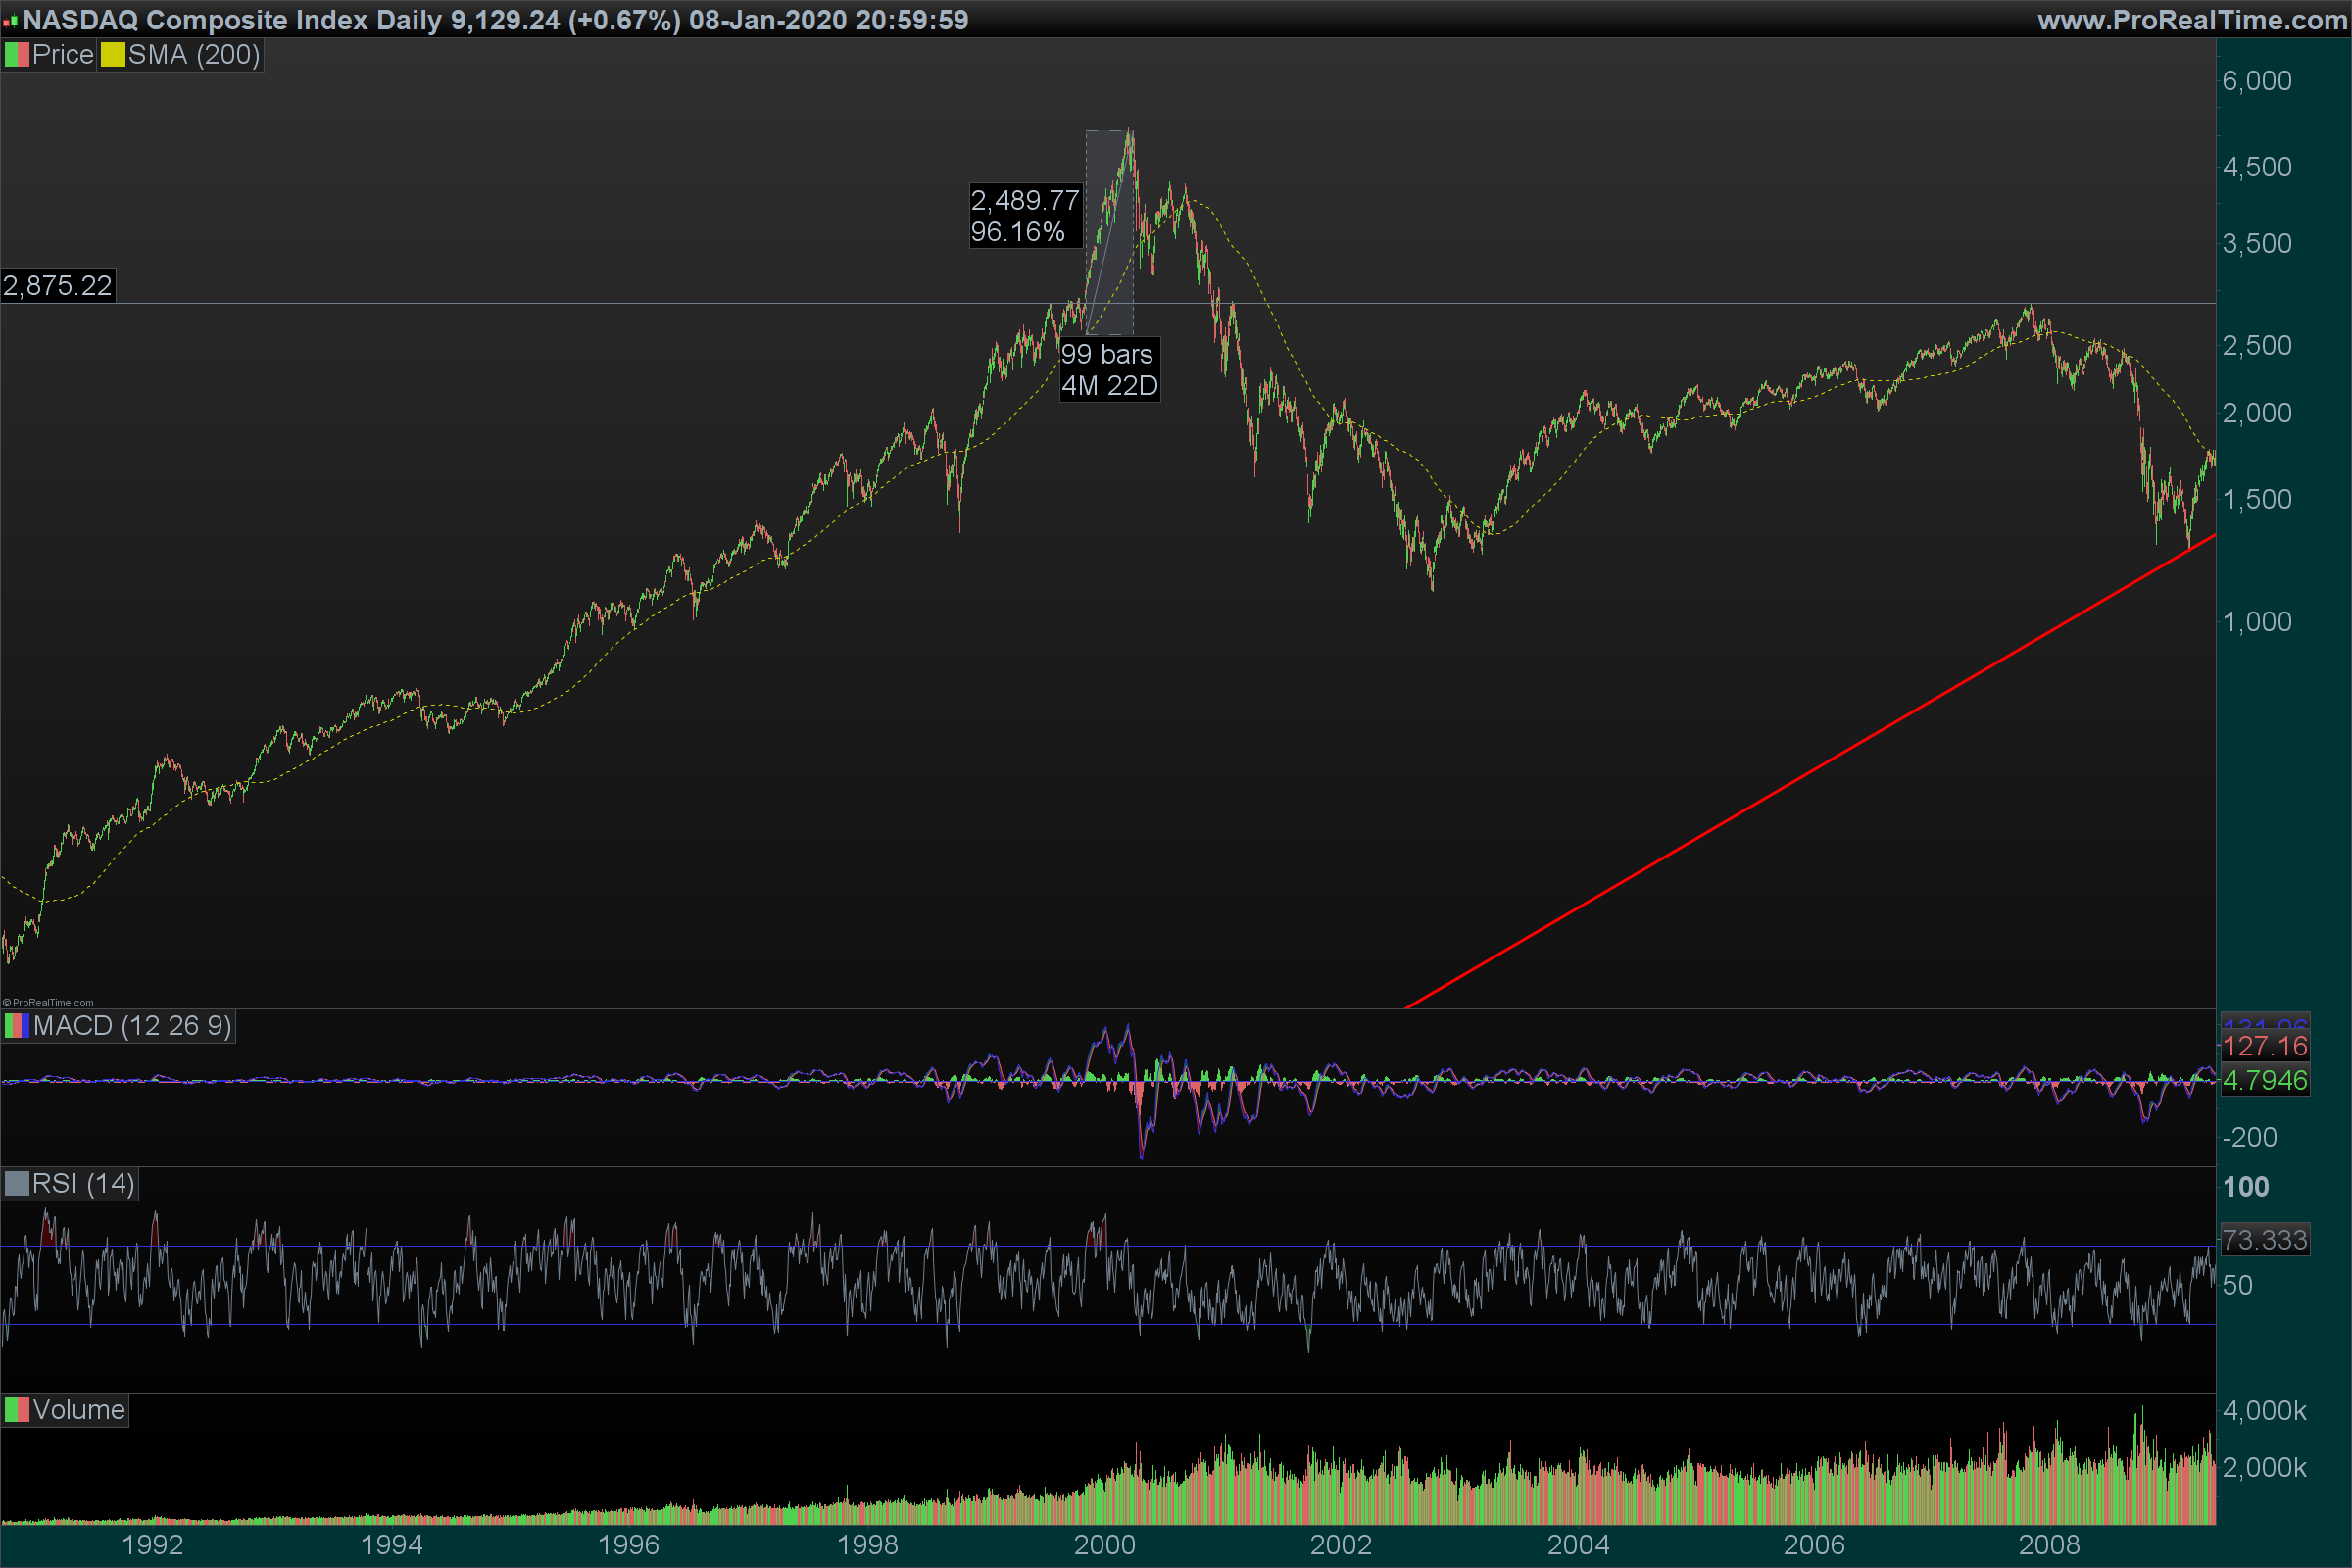Click the 4,500 level on price scale
Image resolution: width=2352 pixels, height=1568 pixels.
(x=2257, y=167)
